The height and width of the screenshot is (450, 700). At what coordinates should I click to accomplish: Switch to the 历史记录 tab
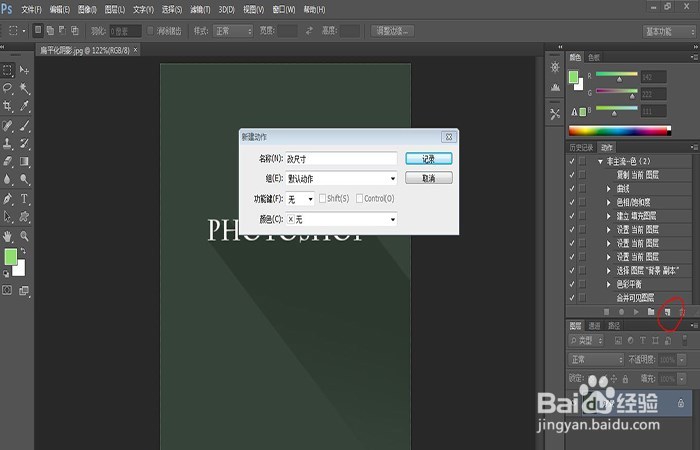click(x=581, y=147)
